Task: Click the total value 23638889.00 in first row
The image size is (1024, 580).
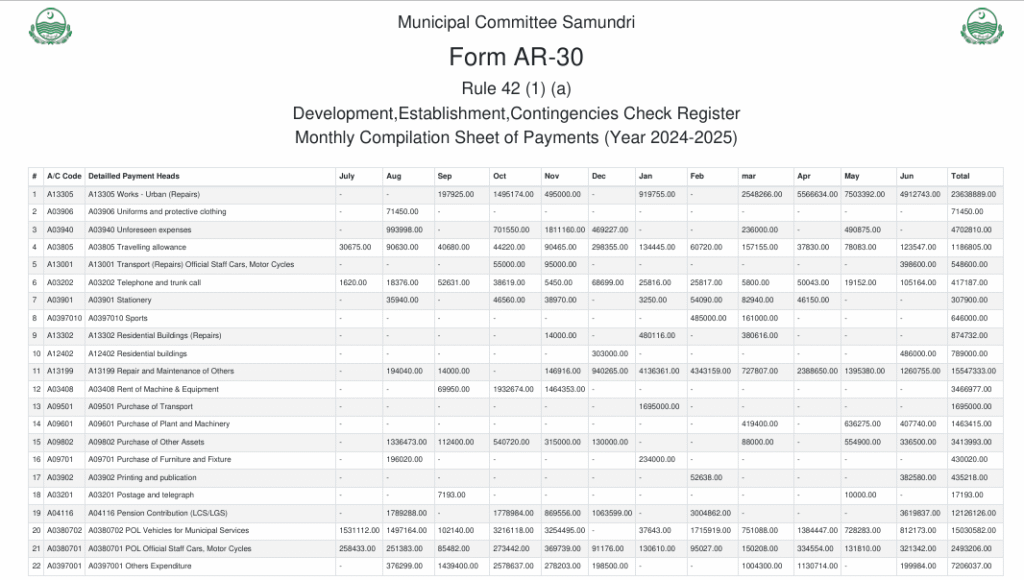Action: coord(972,194)
